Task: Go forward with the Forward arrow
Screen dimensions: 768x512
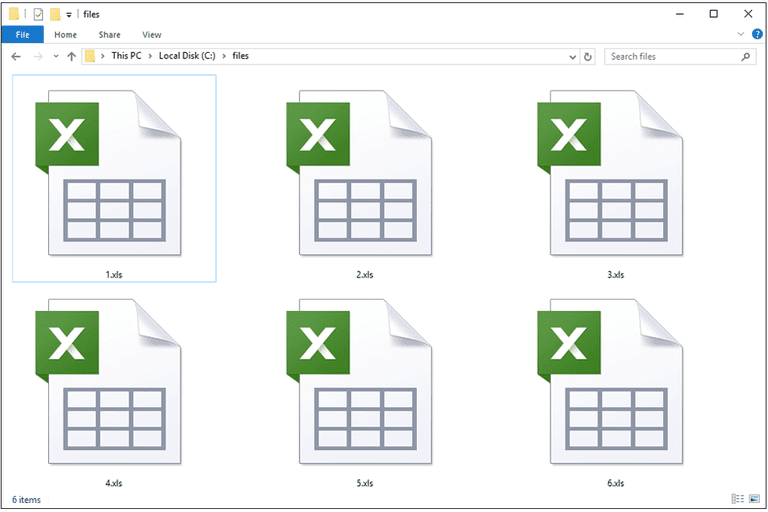Action: (x=38, y=56)
